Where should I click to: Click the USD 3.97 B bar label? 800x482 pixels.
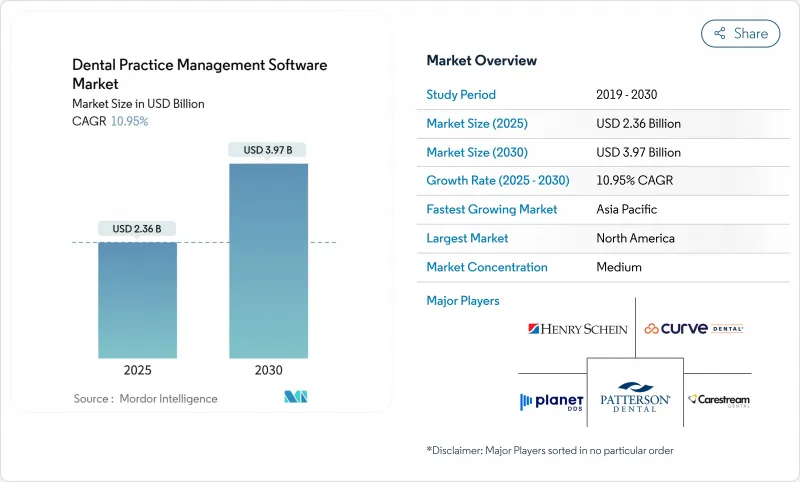pyautogui.click(x=268, y=150)
